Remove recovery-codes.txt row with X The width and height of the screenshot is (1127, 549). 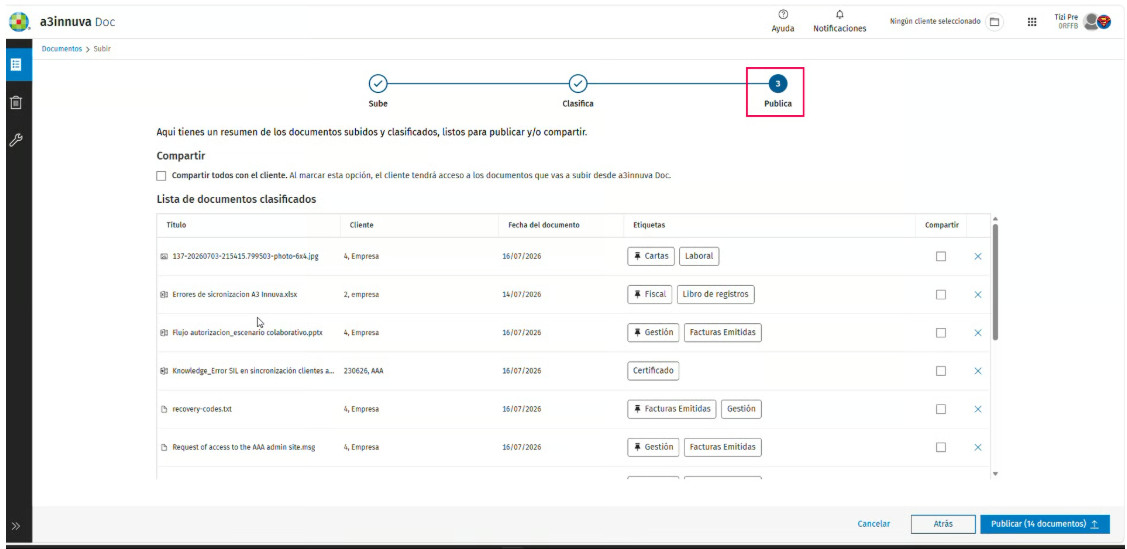point(978,409)
